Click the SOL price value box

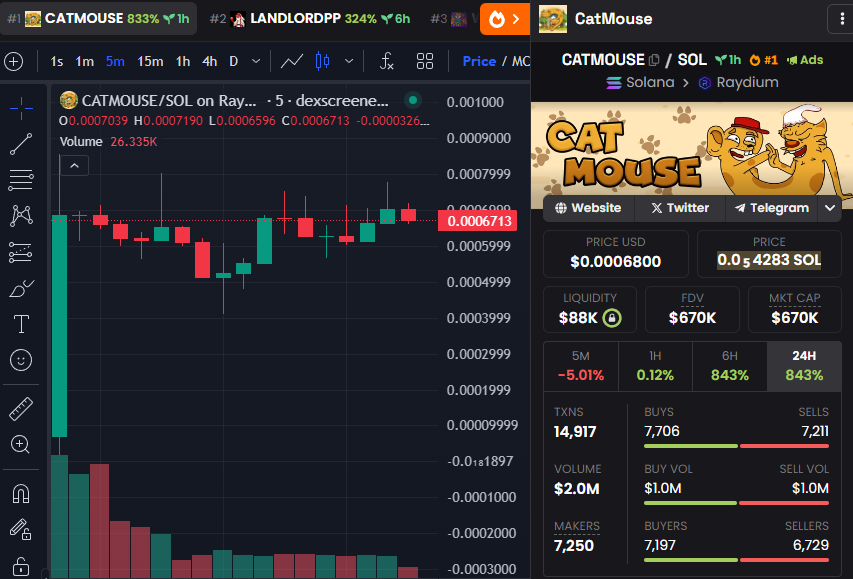(769, 254)
